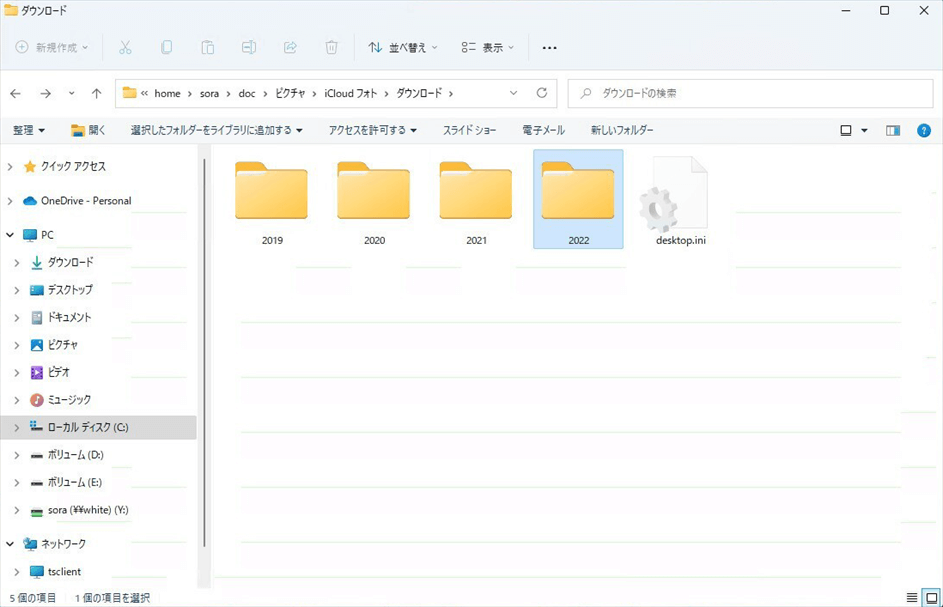943x607 pixels.
Task: Open the 並べ替え sort dropdown
Action: point(402,47)
